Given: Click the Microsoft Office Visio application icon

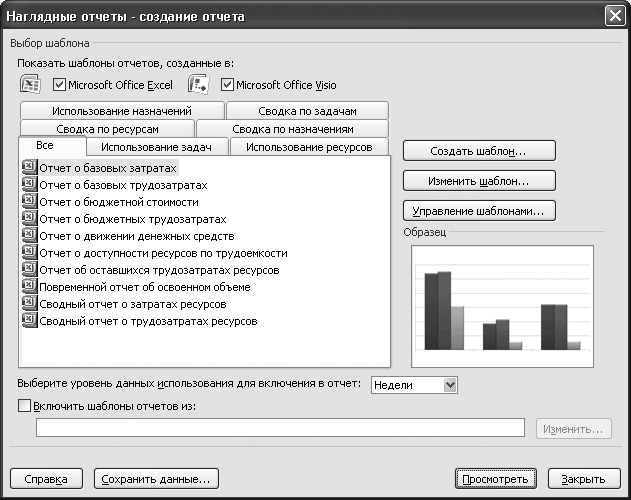Looking at the screenshot, I should 198,85.
